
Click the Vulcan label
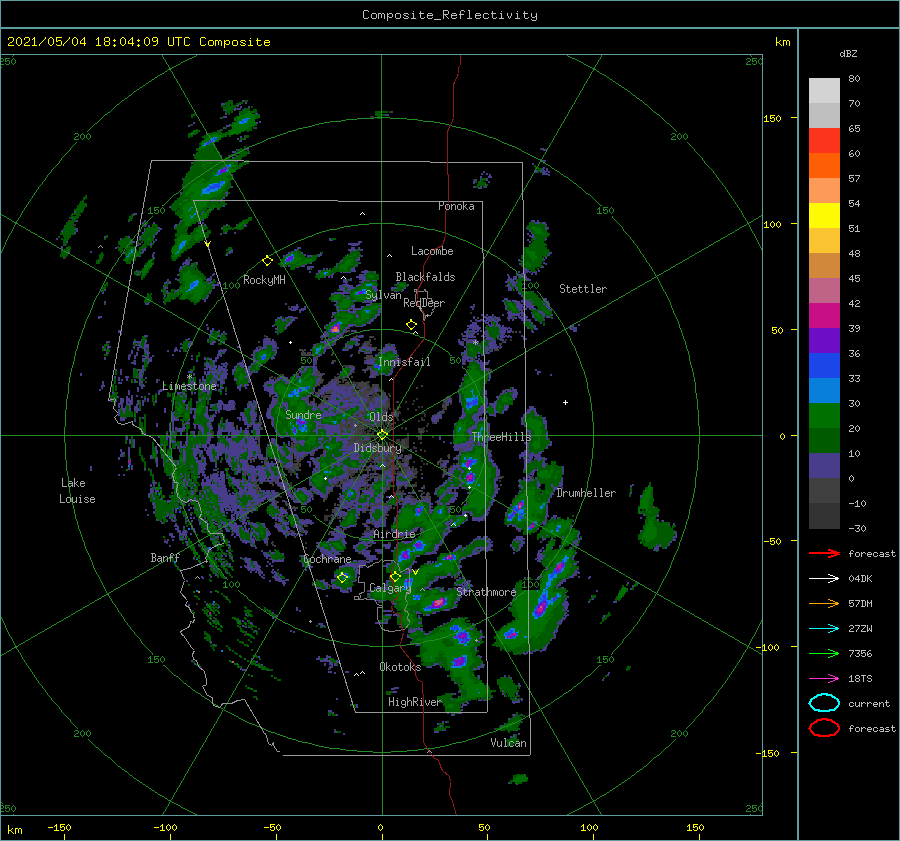pyautogui.click(x=509, y=743)
